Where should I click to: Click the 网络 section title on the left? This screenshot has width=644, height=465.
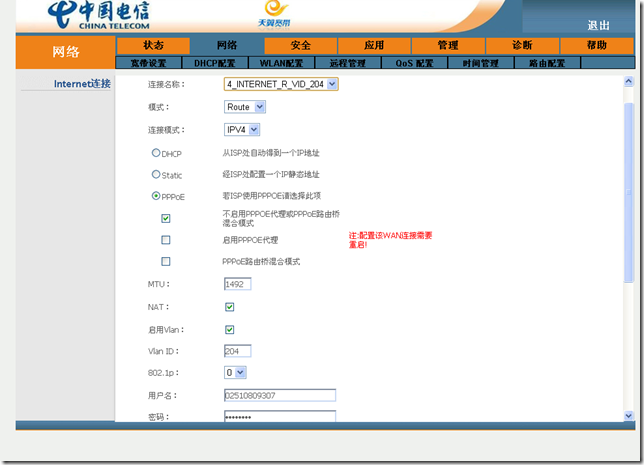coord(66,52)
